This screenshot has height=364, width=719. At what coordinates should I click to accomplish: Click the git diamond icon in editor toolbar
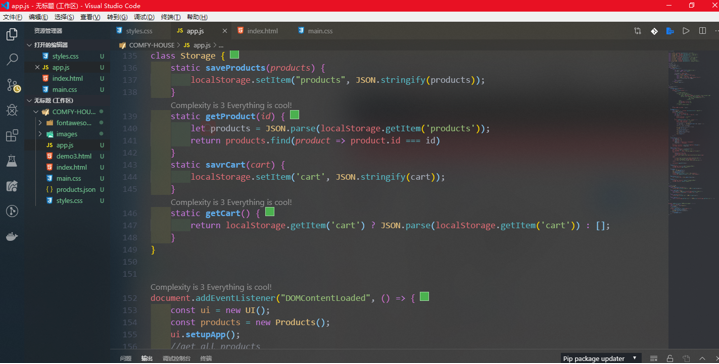coord(654,31)
